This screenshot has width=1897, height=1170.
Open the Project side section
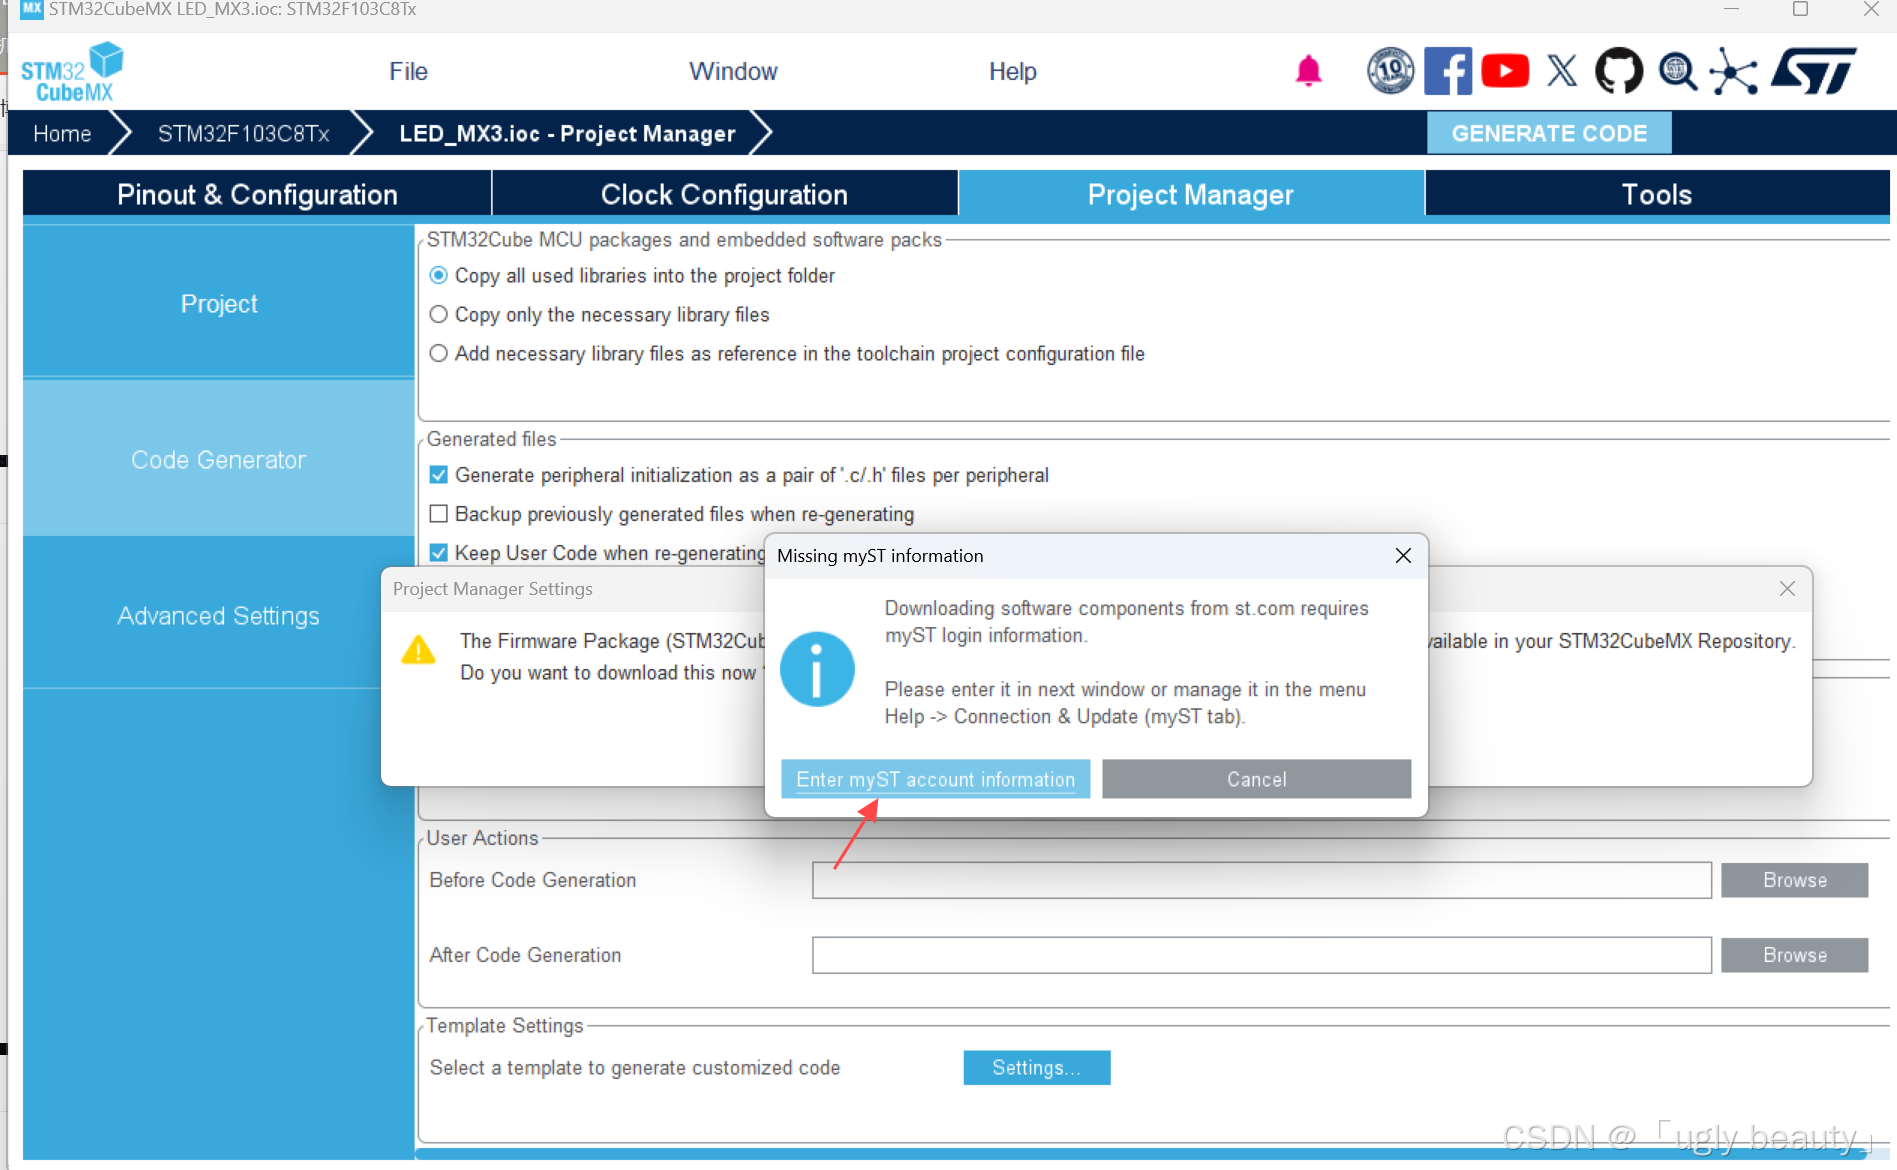(x=219, y=303)
